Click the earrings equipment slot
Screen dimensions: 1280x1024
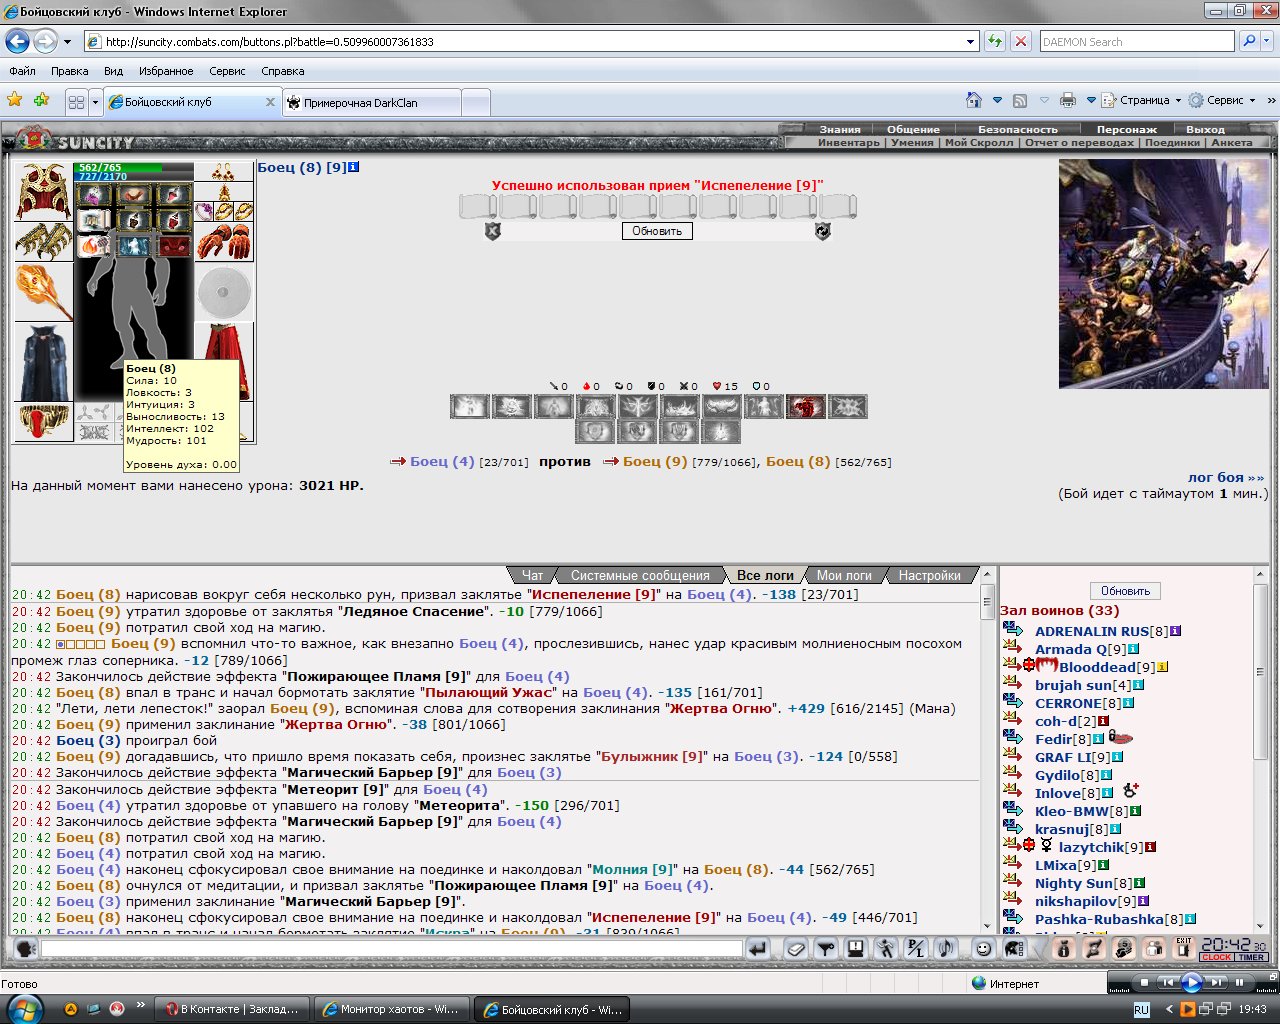tap(224, 171)
